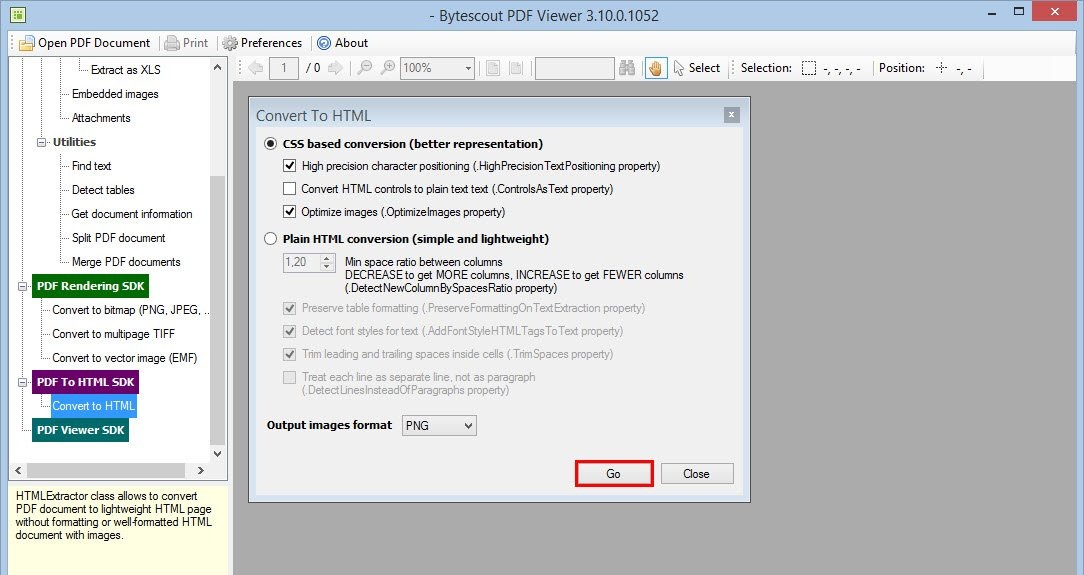Select Detect tables tree item

point(103,190)
